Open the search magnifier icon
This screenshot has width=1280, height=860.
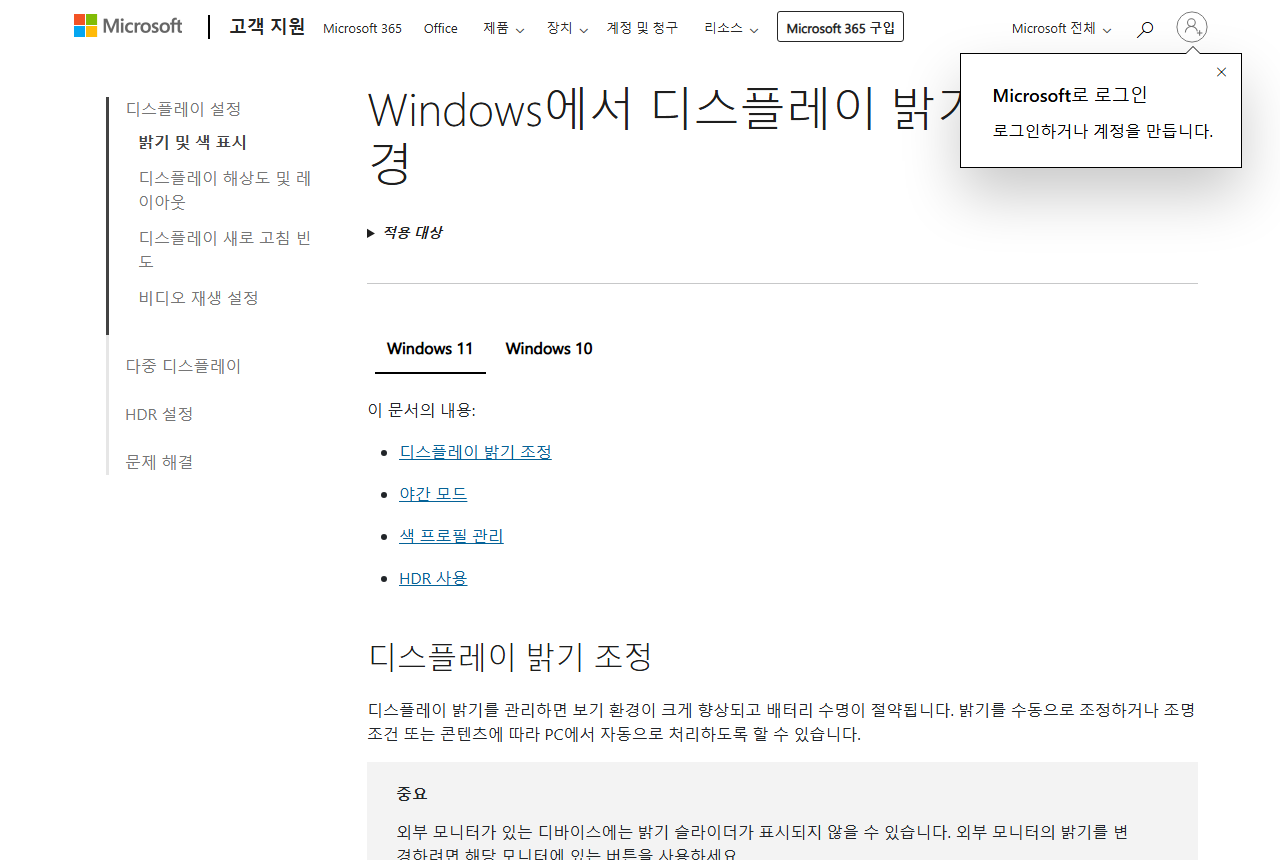1145,29
